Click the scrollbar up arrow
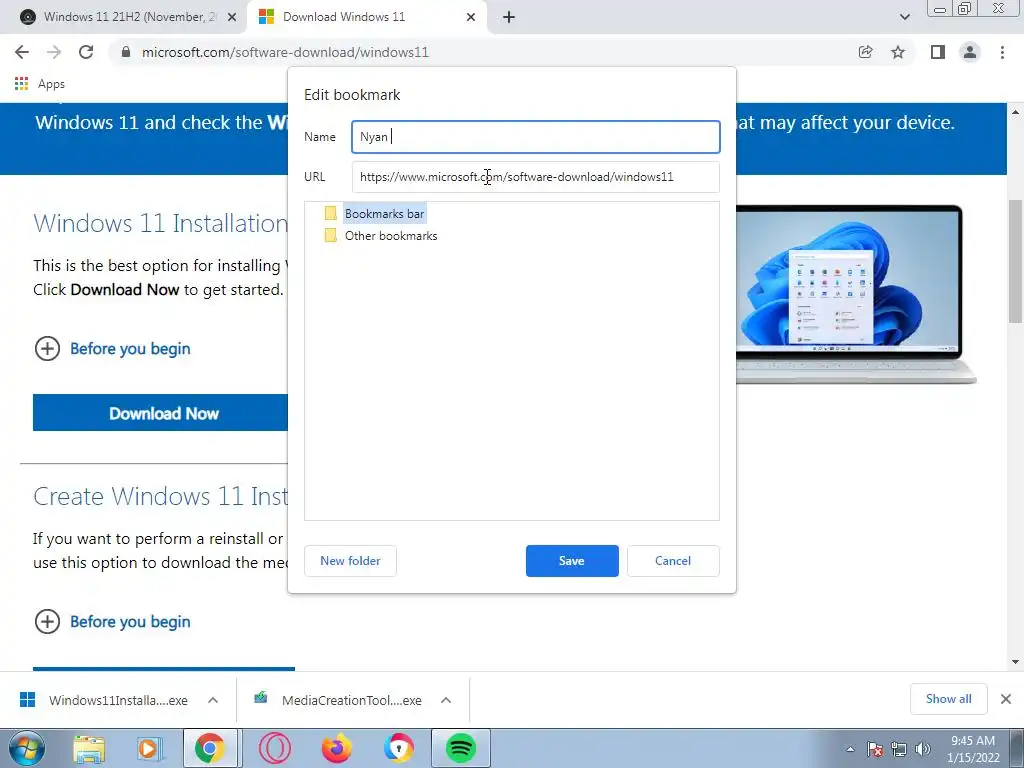The height and width of the screenshot is (768, 1024). [x=1015, y=112]
